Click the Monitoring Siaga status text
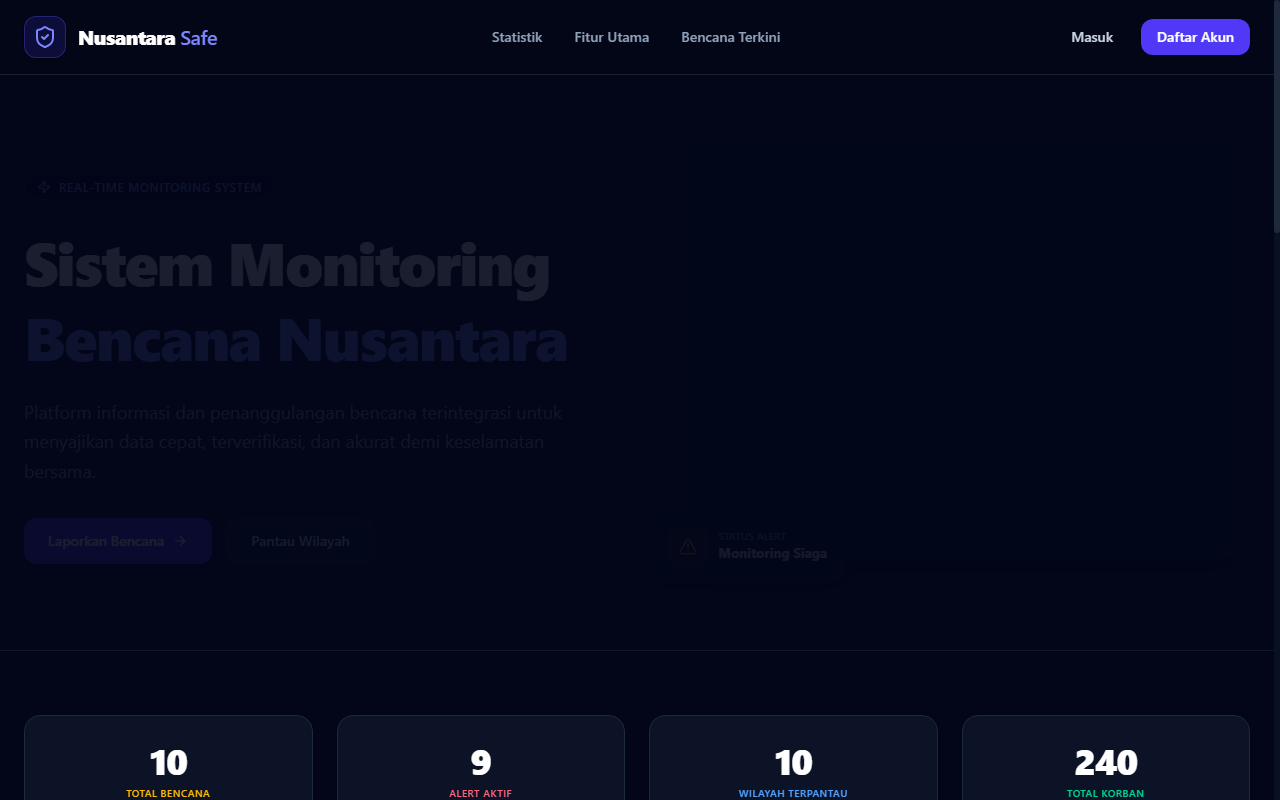This screenshot has height=800, width=1280. click(772, 553)
